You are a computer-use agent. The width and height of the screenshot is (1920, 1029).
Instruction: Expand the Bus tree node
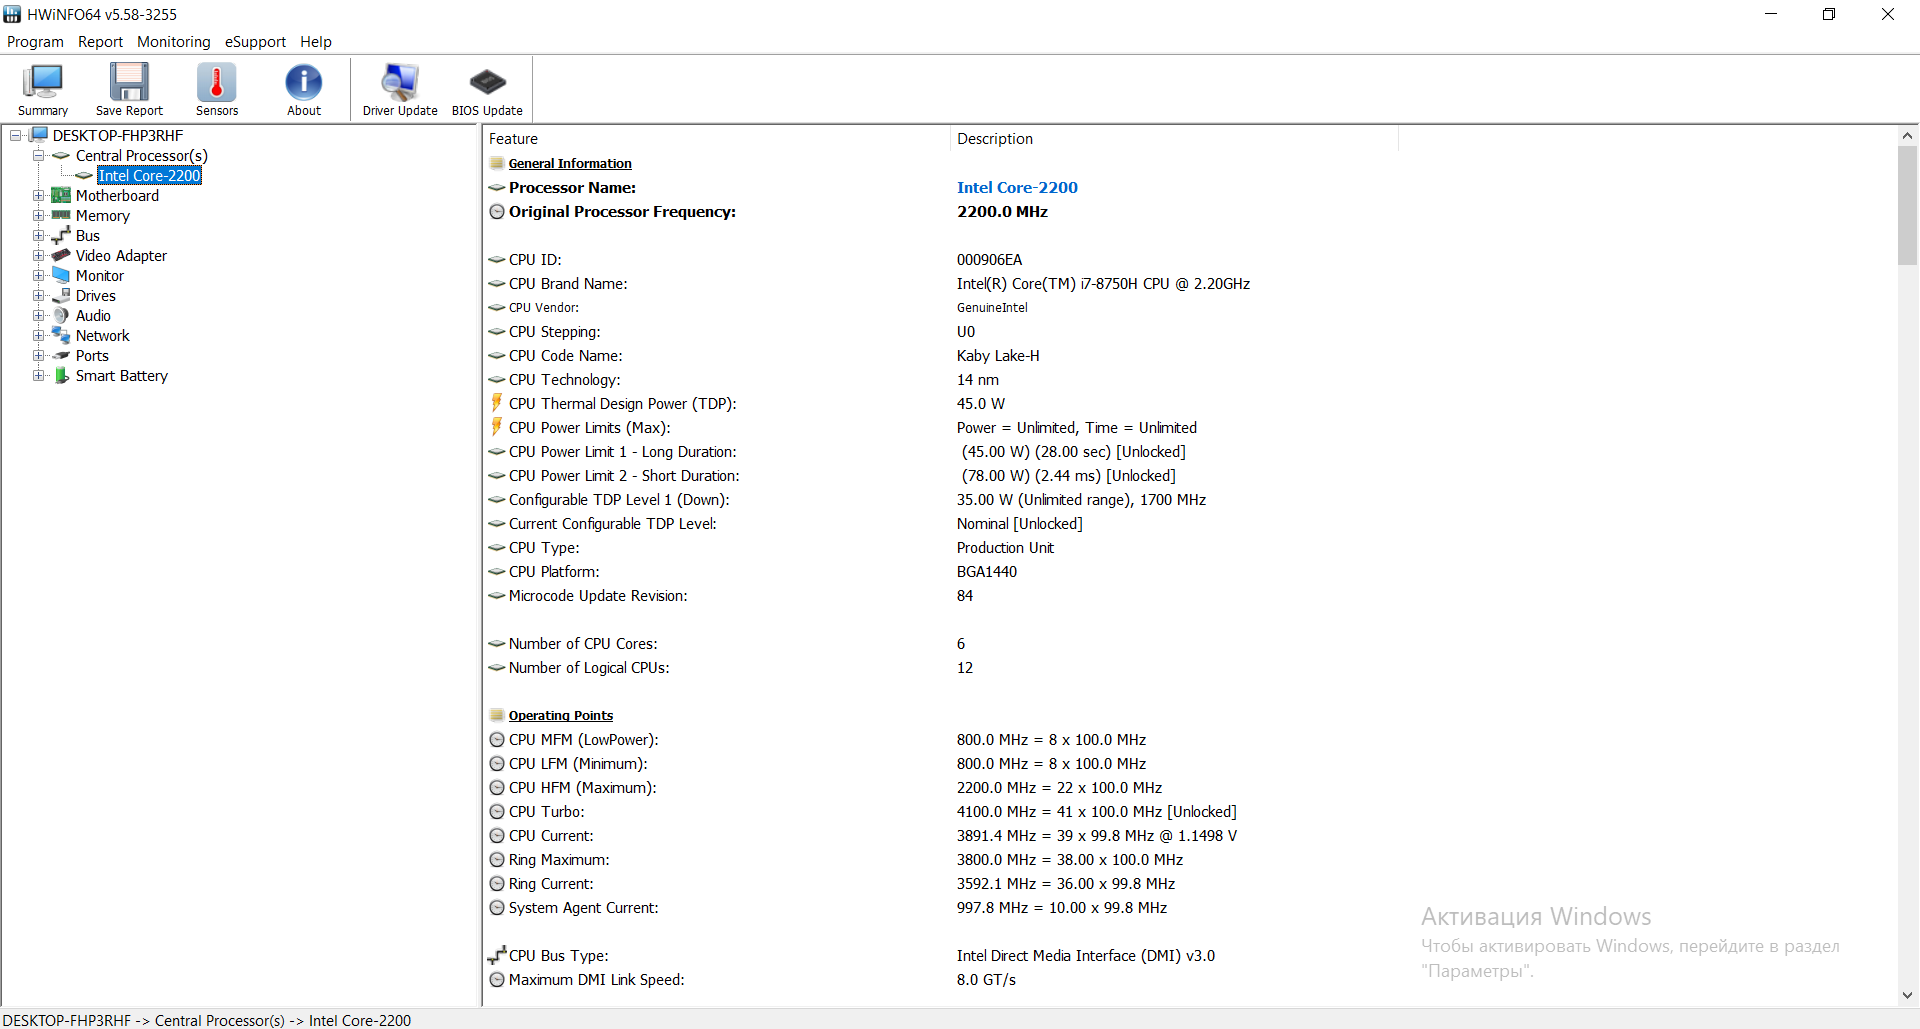[38, 235]
